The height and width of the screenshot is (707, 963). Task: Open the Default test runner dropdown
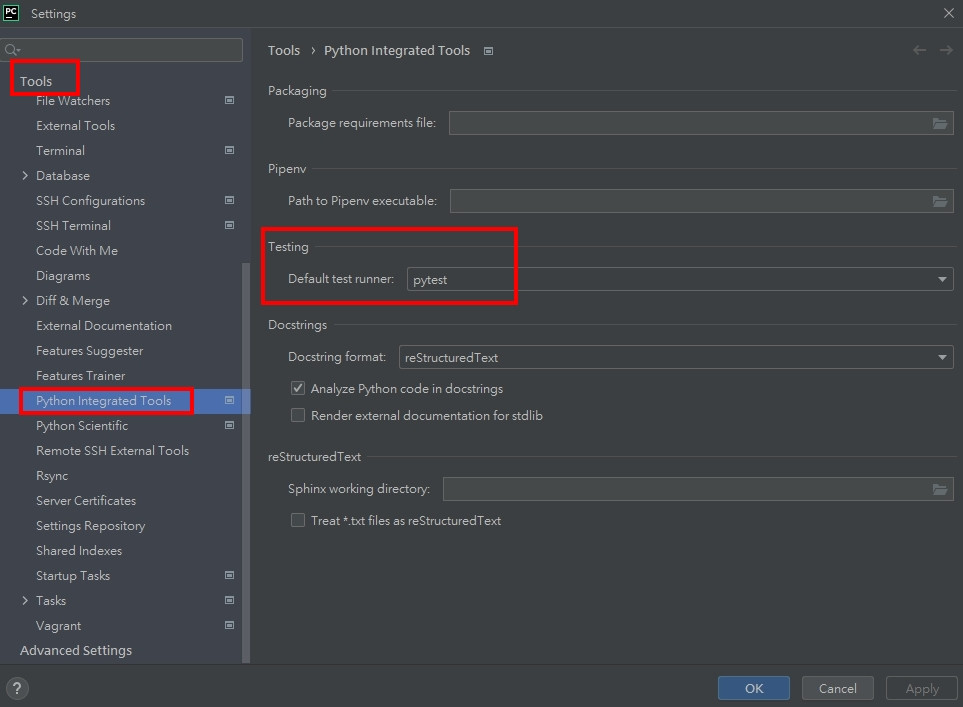680,279
